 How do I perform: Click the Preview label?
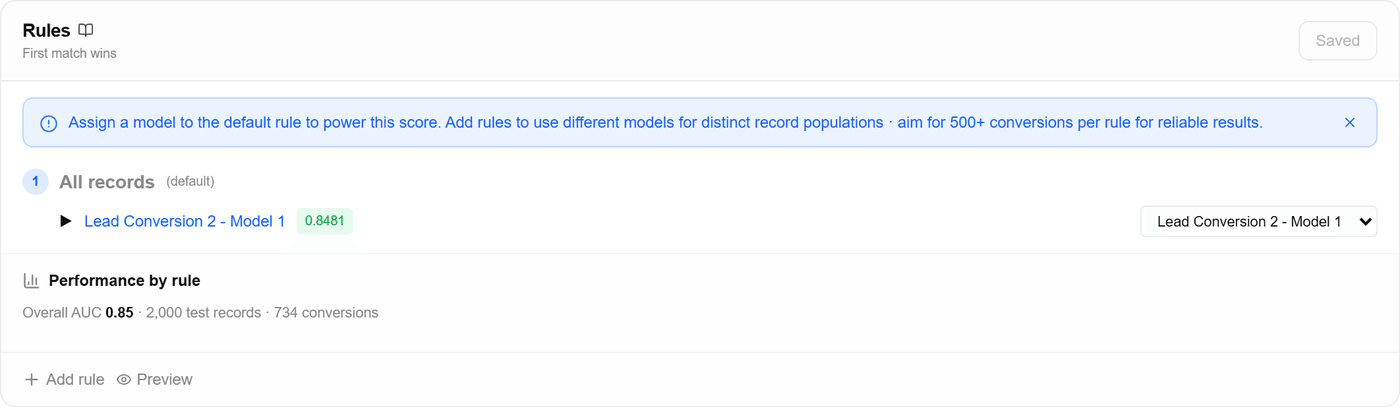pyautogui.click(x=165, y=380)
